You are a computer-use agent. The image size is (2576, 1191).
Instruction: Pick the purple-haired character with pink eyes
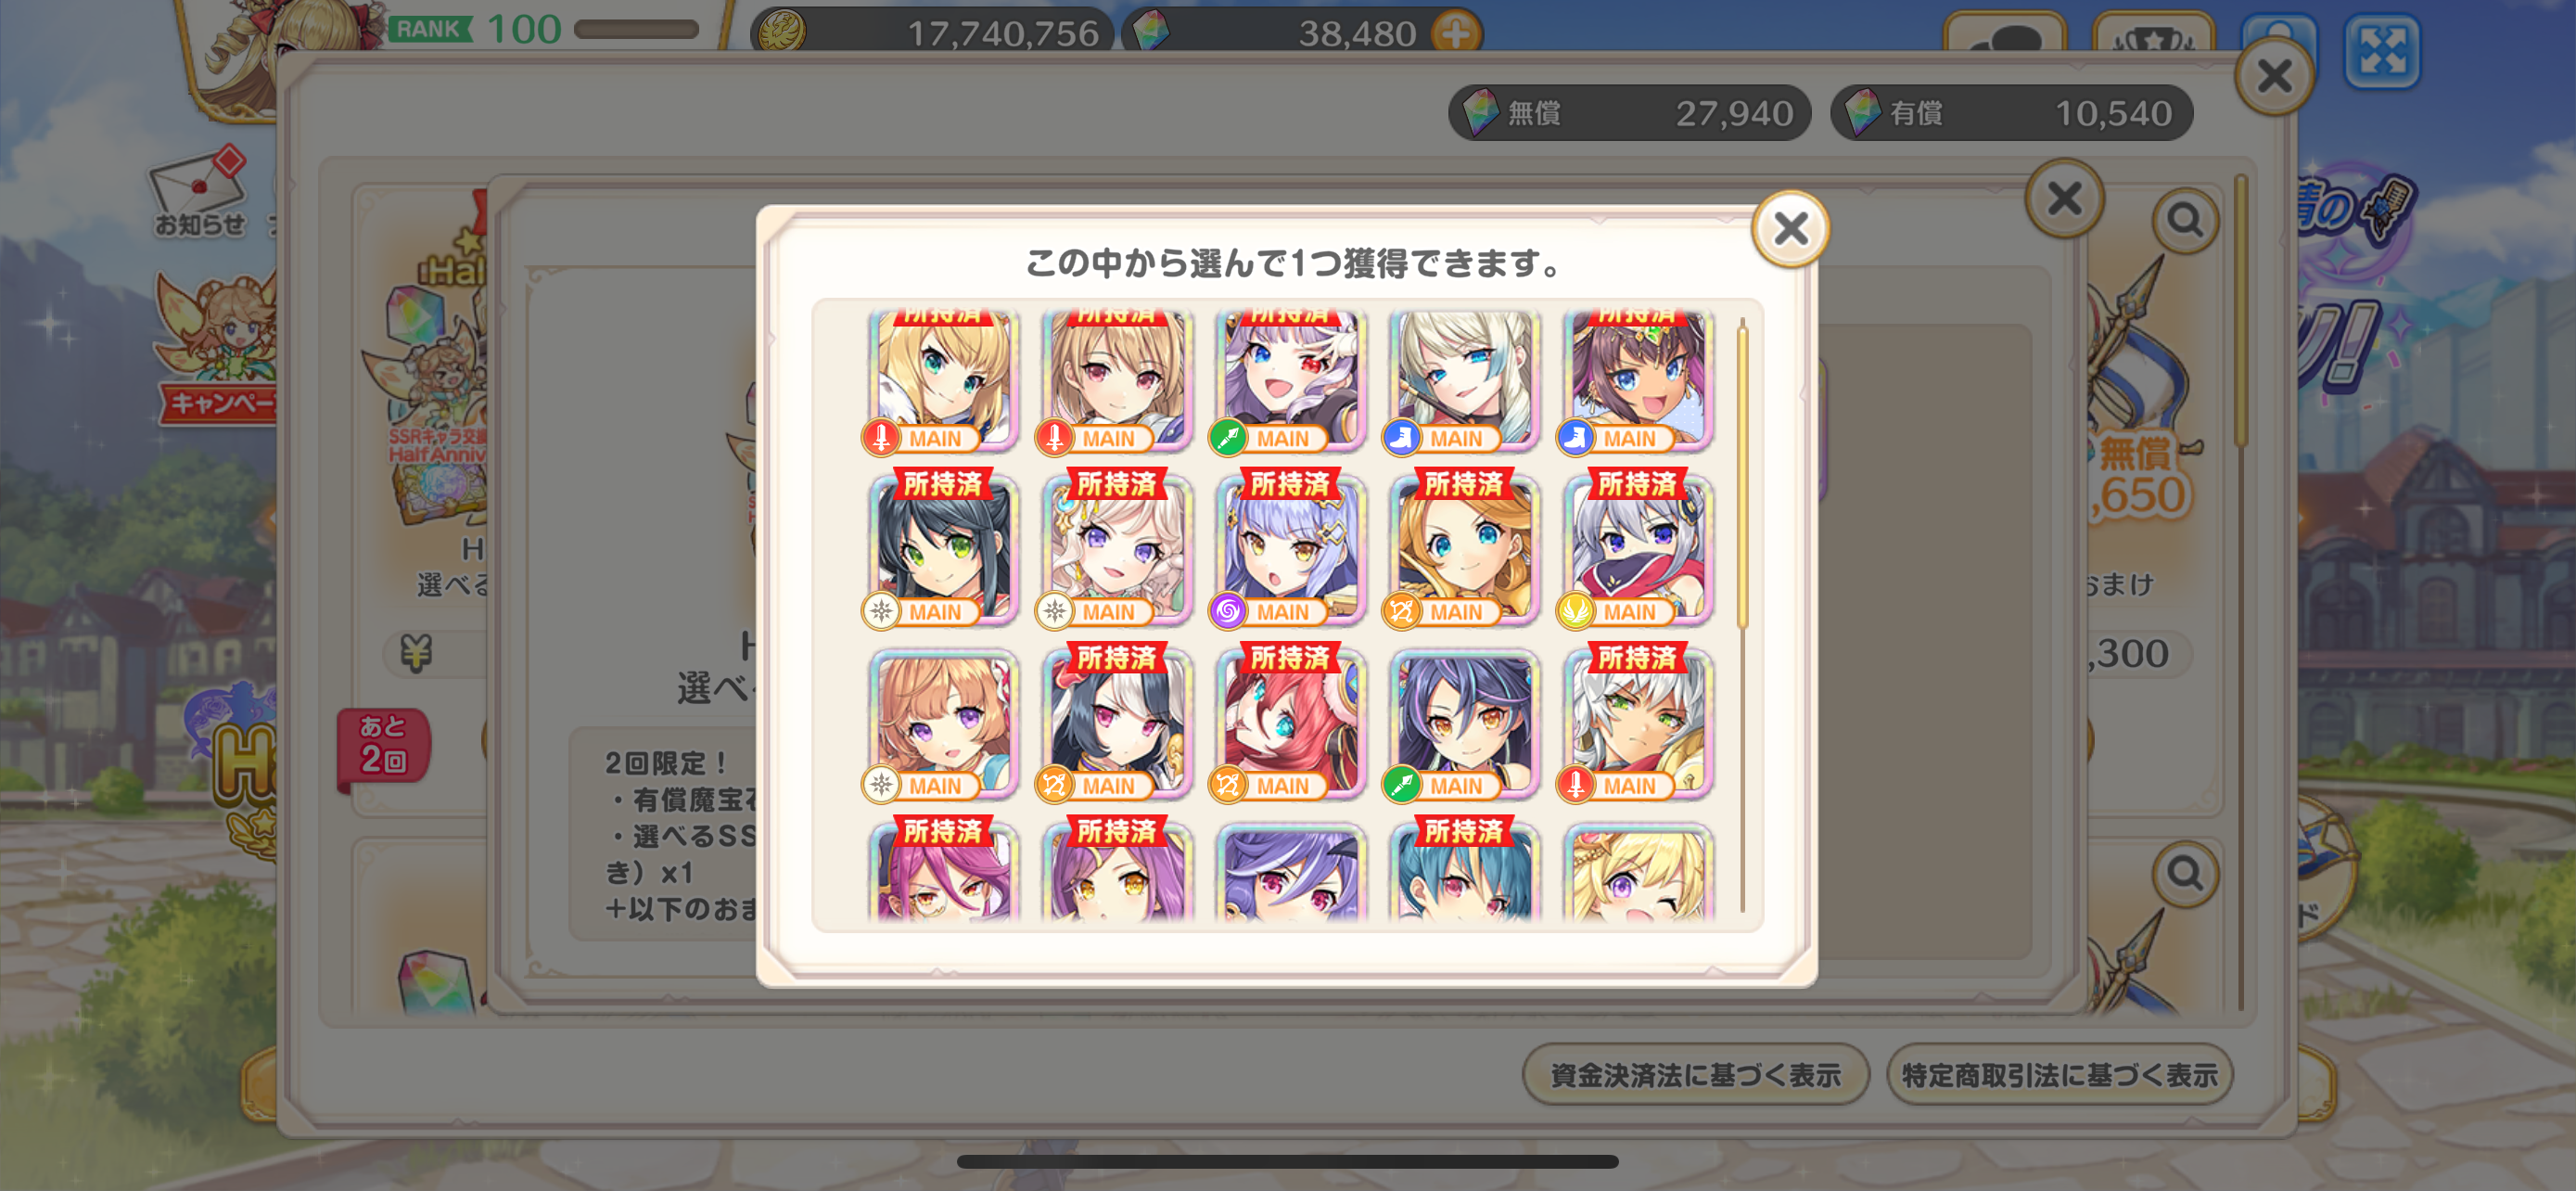(1290, 872)
